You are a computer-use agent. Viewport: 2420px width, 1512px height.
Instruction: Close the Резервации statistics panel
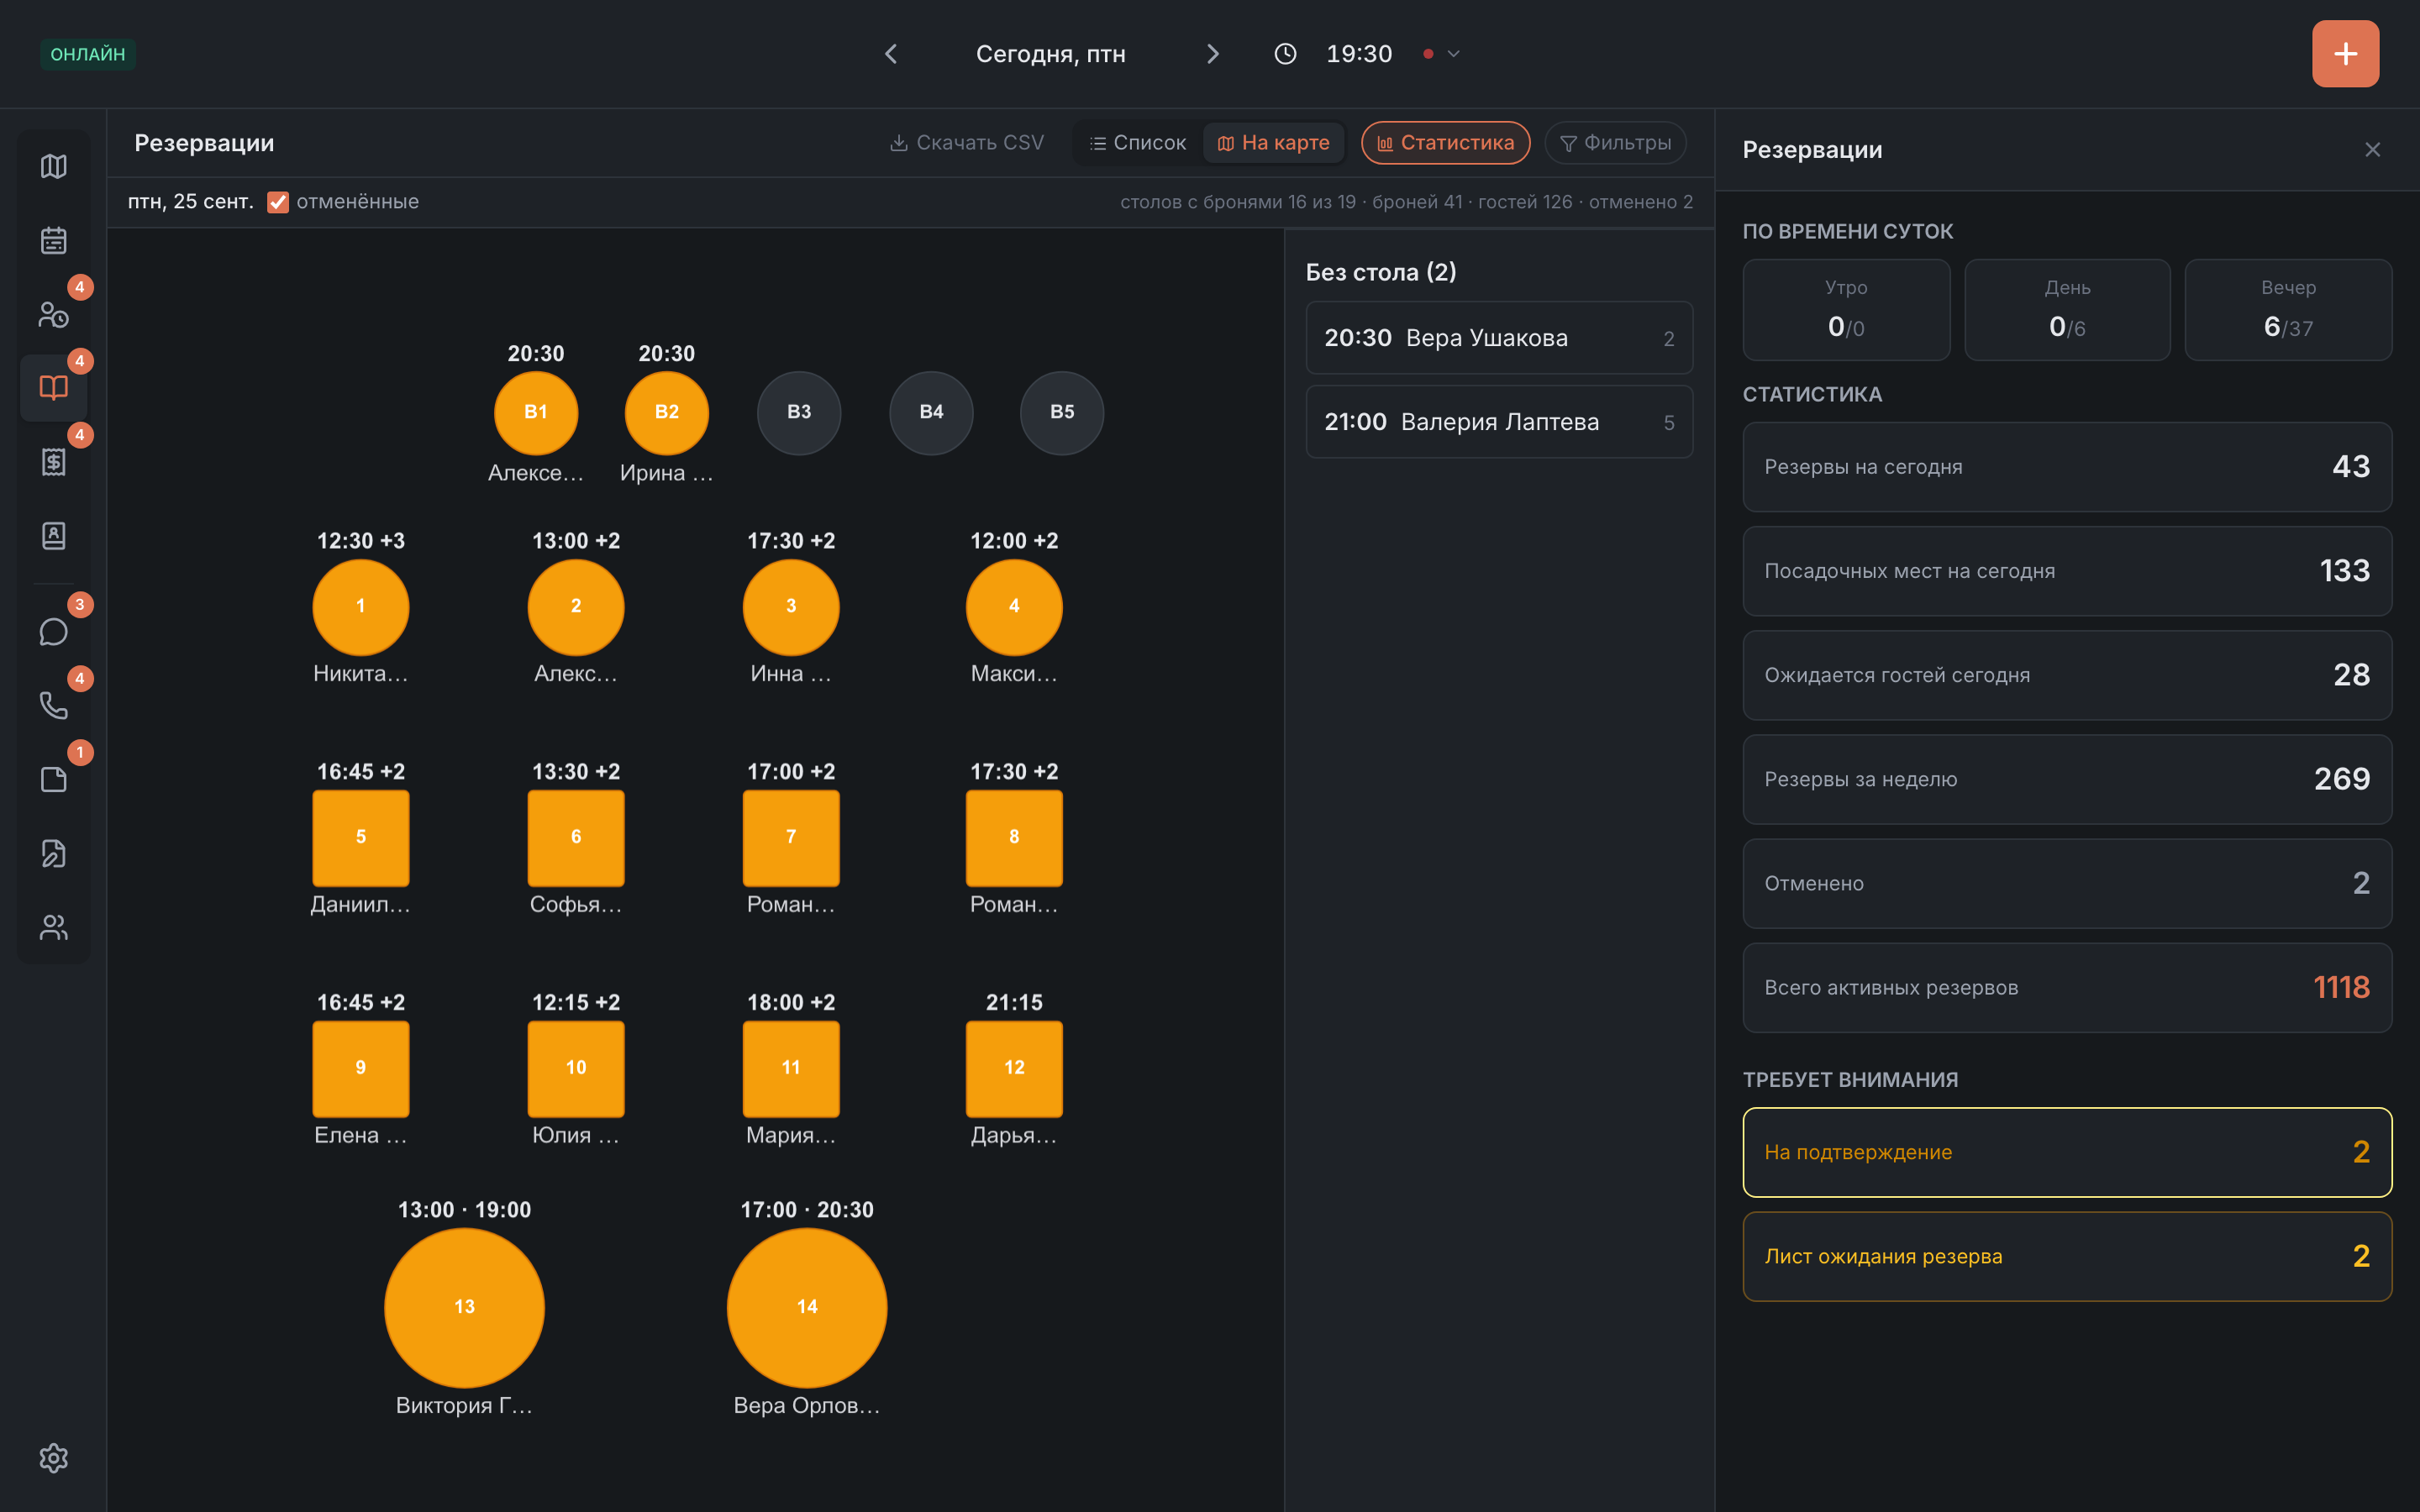[x=2372, y=150]
